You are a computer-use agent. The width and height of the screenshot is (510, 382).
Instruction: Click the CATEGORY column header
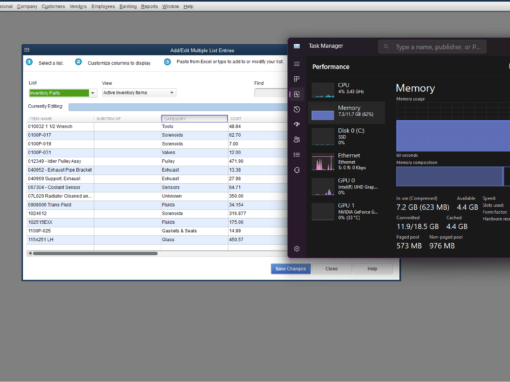194,119
